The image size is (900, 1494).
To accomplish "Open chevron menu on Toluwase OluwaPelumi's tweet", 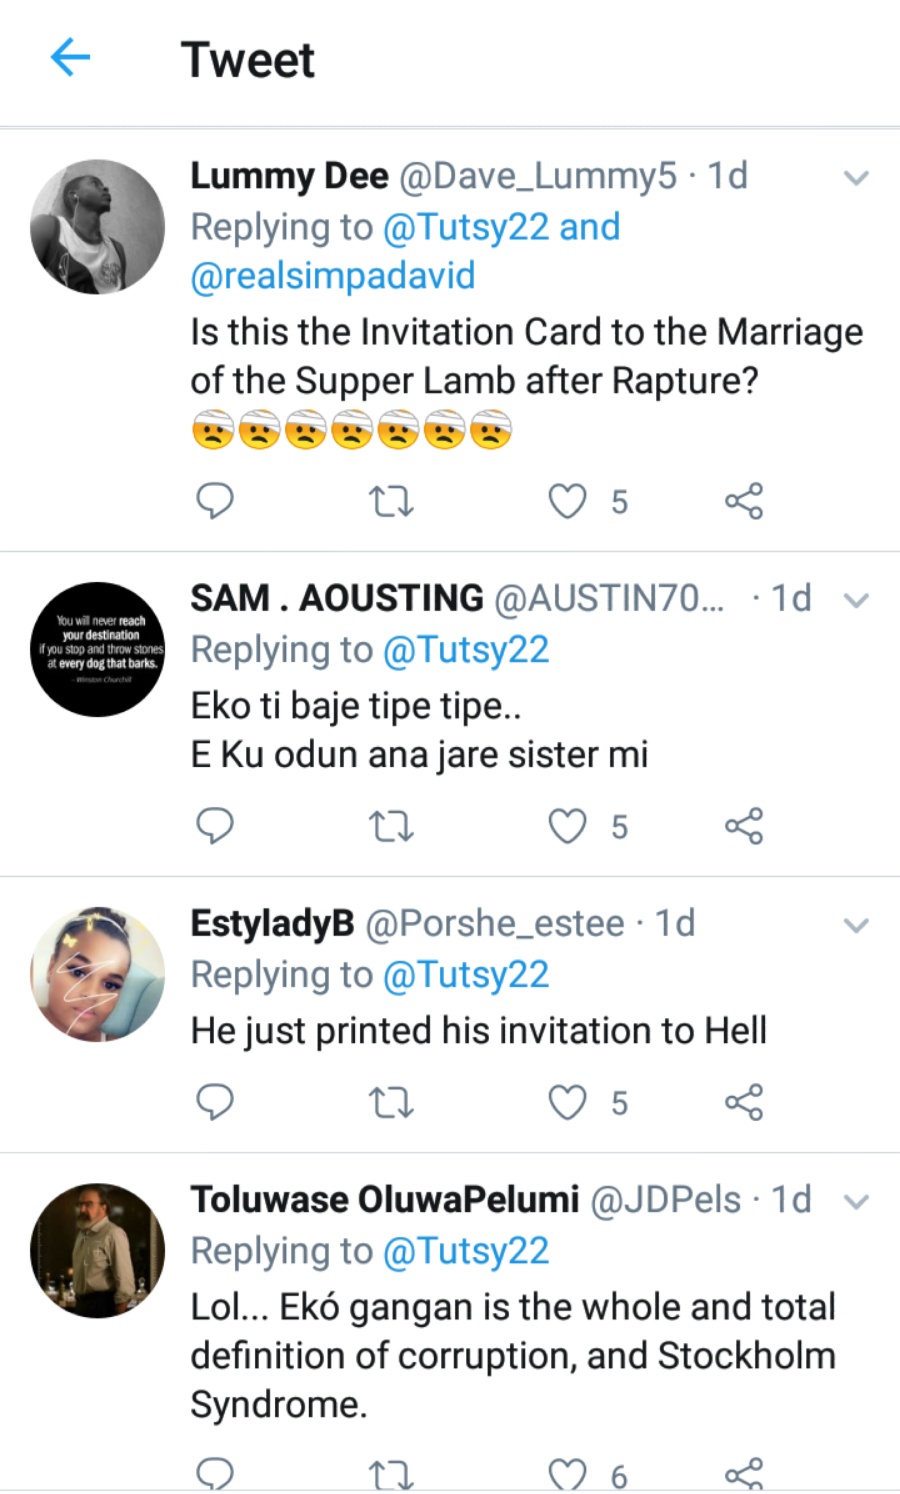I will tap(856, 1202).
